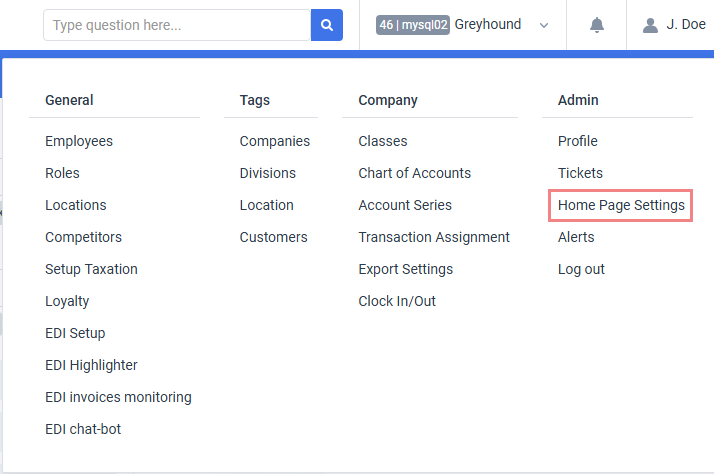Select EDI chat-bot
Image resolution: width=714 pixels, height=474 pixels.
tap(83, 429)
